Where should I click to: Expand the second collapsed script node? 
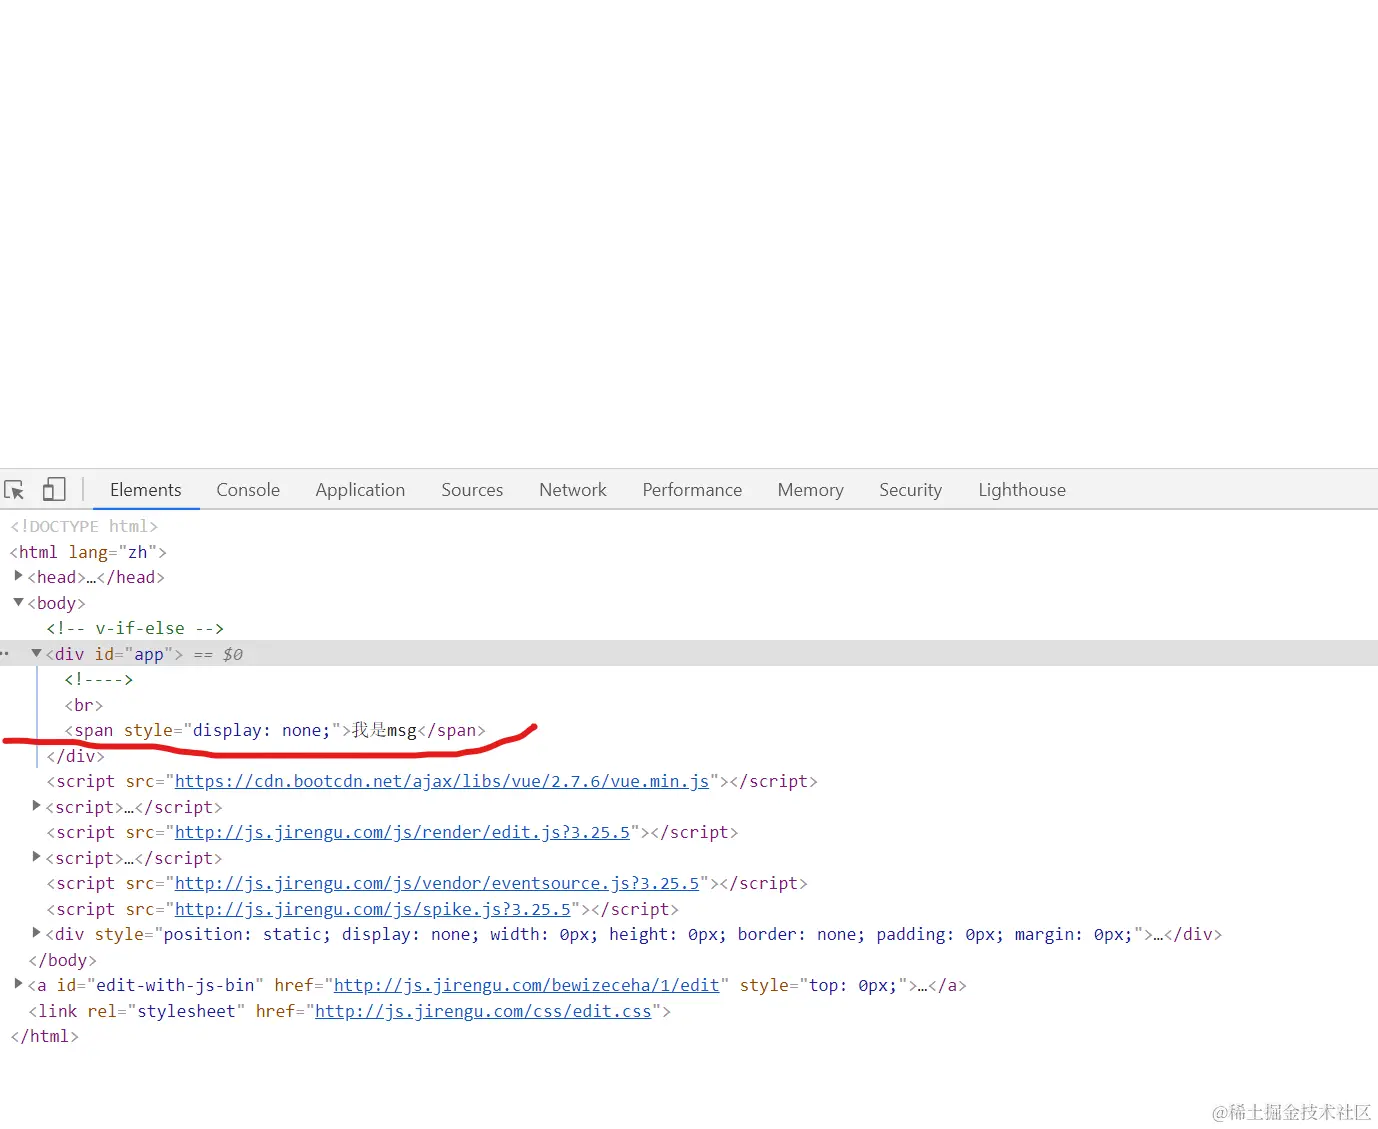(x=37, y=857)
